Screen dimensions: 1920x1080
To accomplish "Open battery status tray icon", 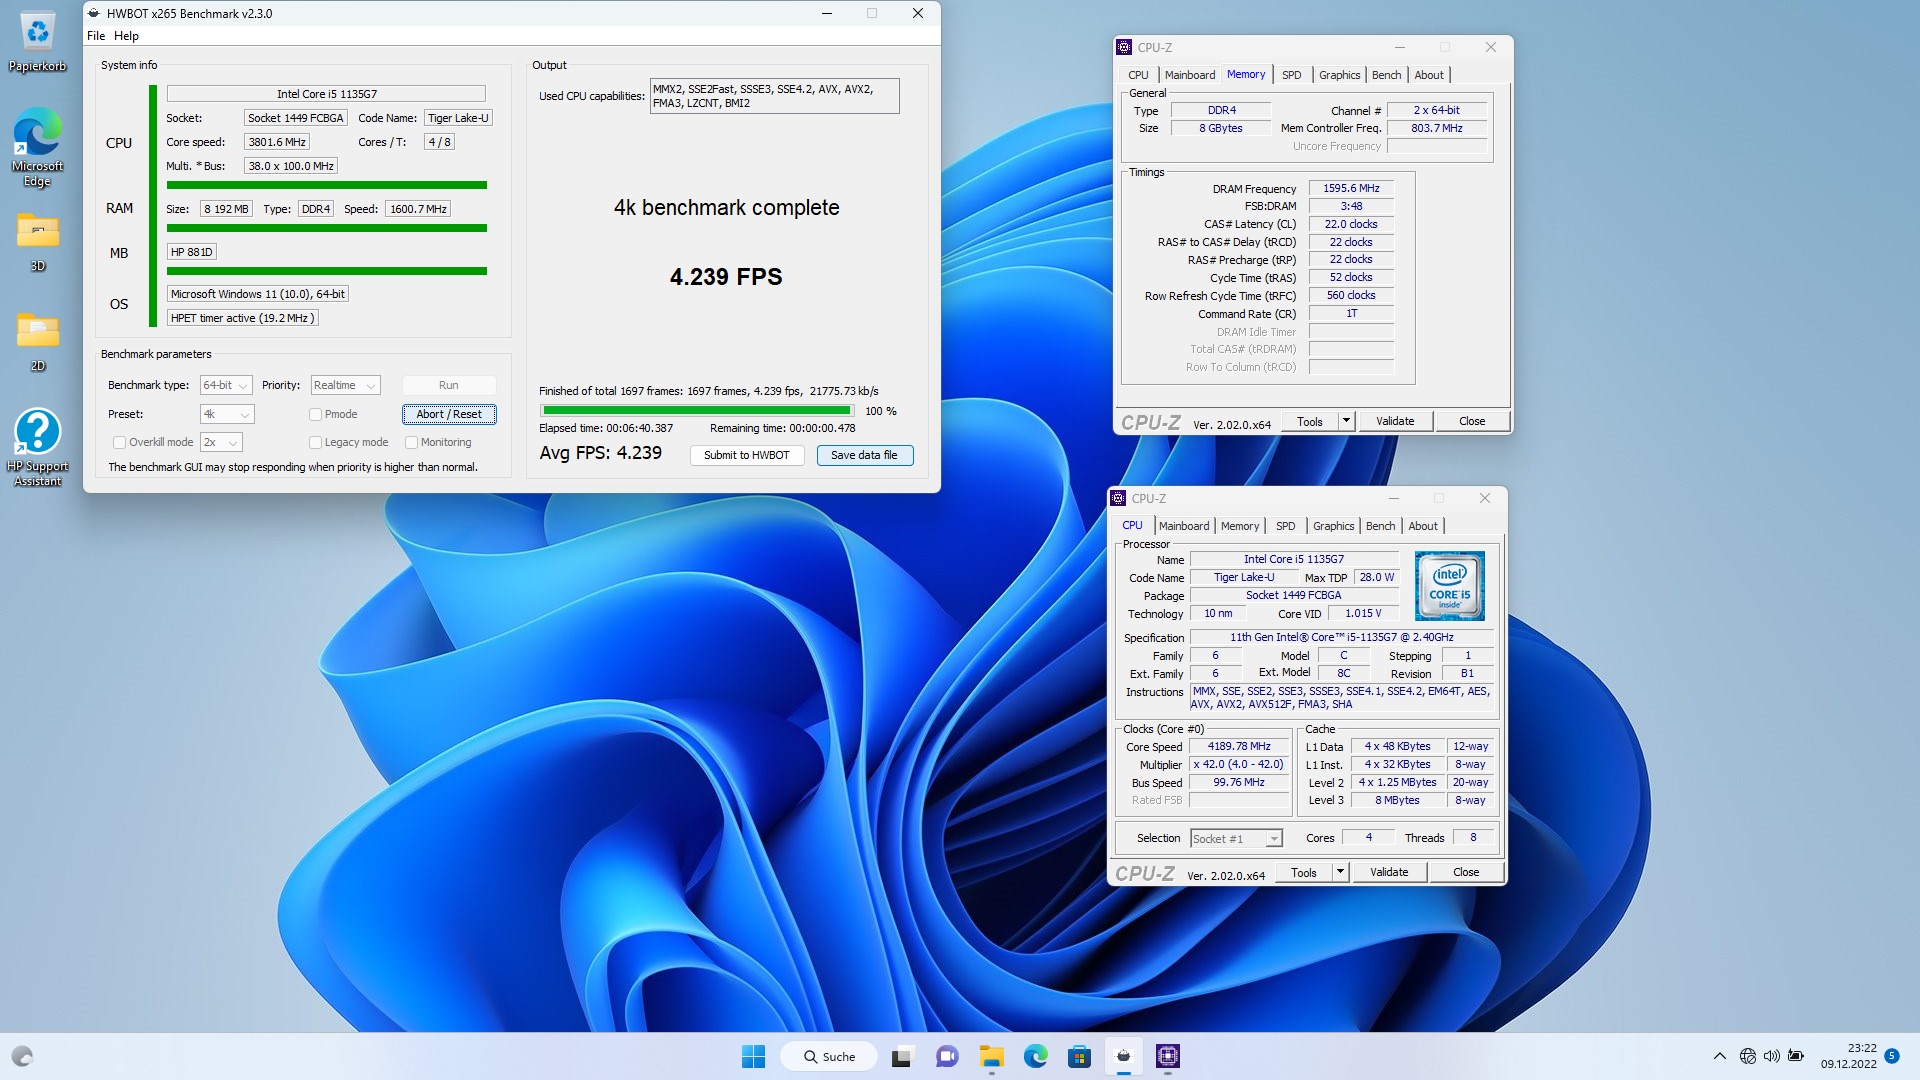I will [x=1796, y=1056].
